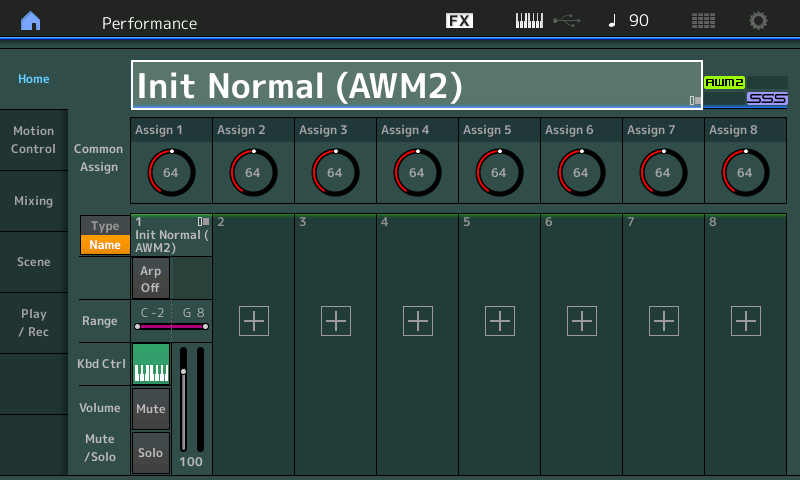Open the Scene tab
Screen dimensions: 800x480
tap(33, 262)
